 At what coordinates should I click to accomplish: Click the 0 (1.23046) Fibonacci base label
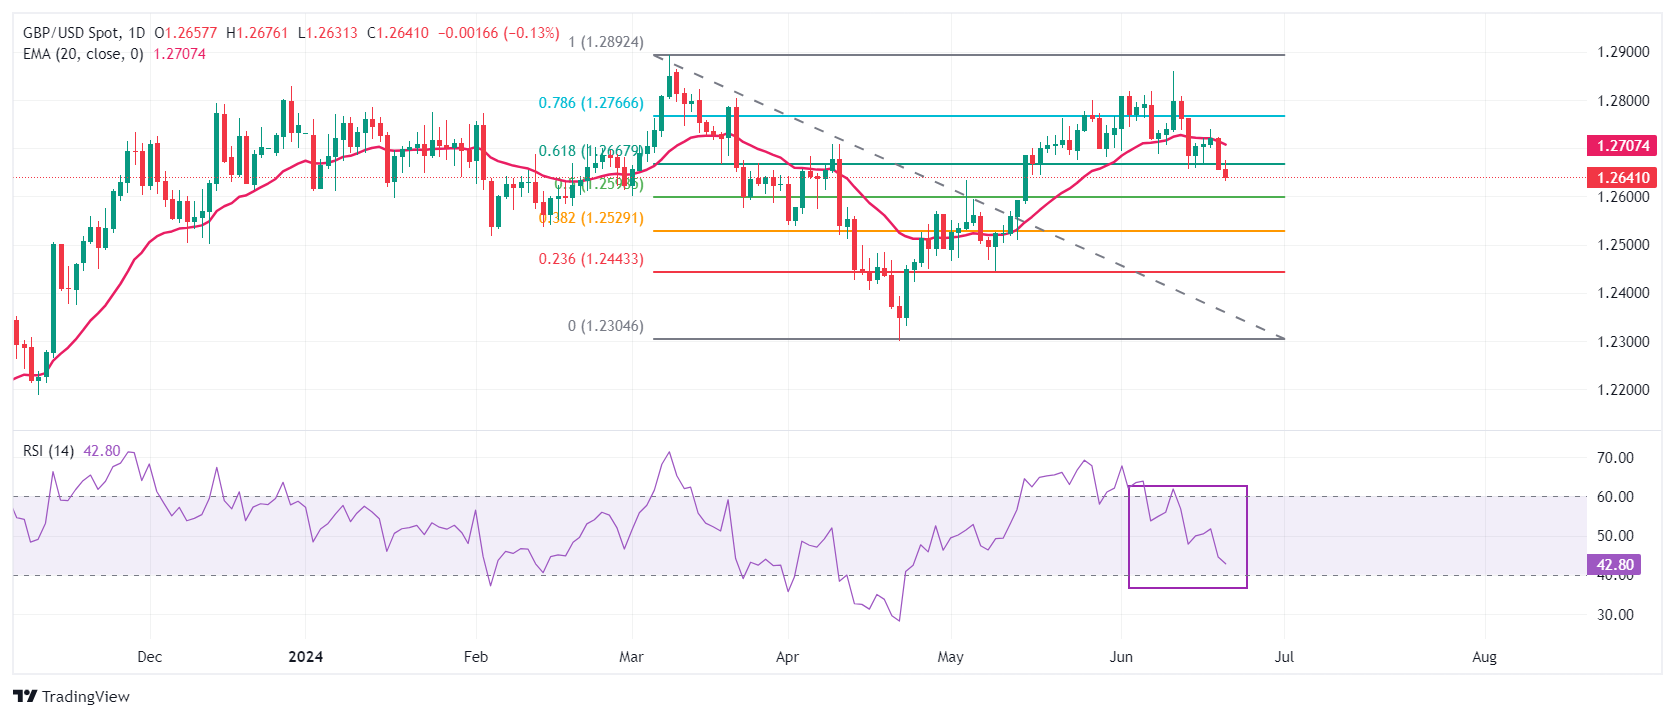point(605,326)
